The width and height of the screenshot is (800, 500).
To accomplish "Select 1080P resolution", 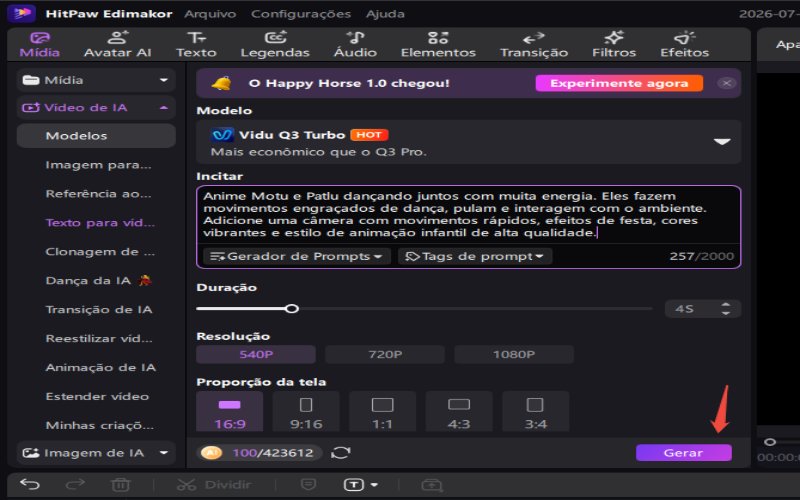I will pyautogui.click(x=514, y=354).
